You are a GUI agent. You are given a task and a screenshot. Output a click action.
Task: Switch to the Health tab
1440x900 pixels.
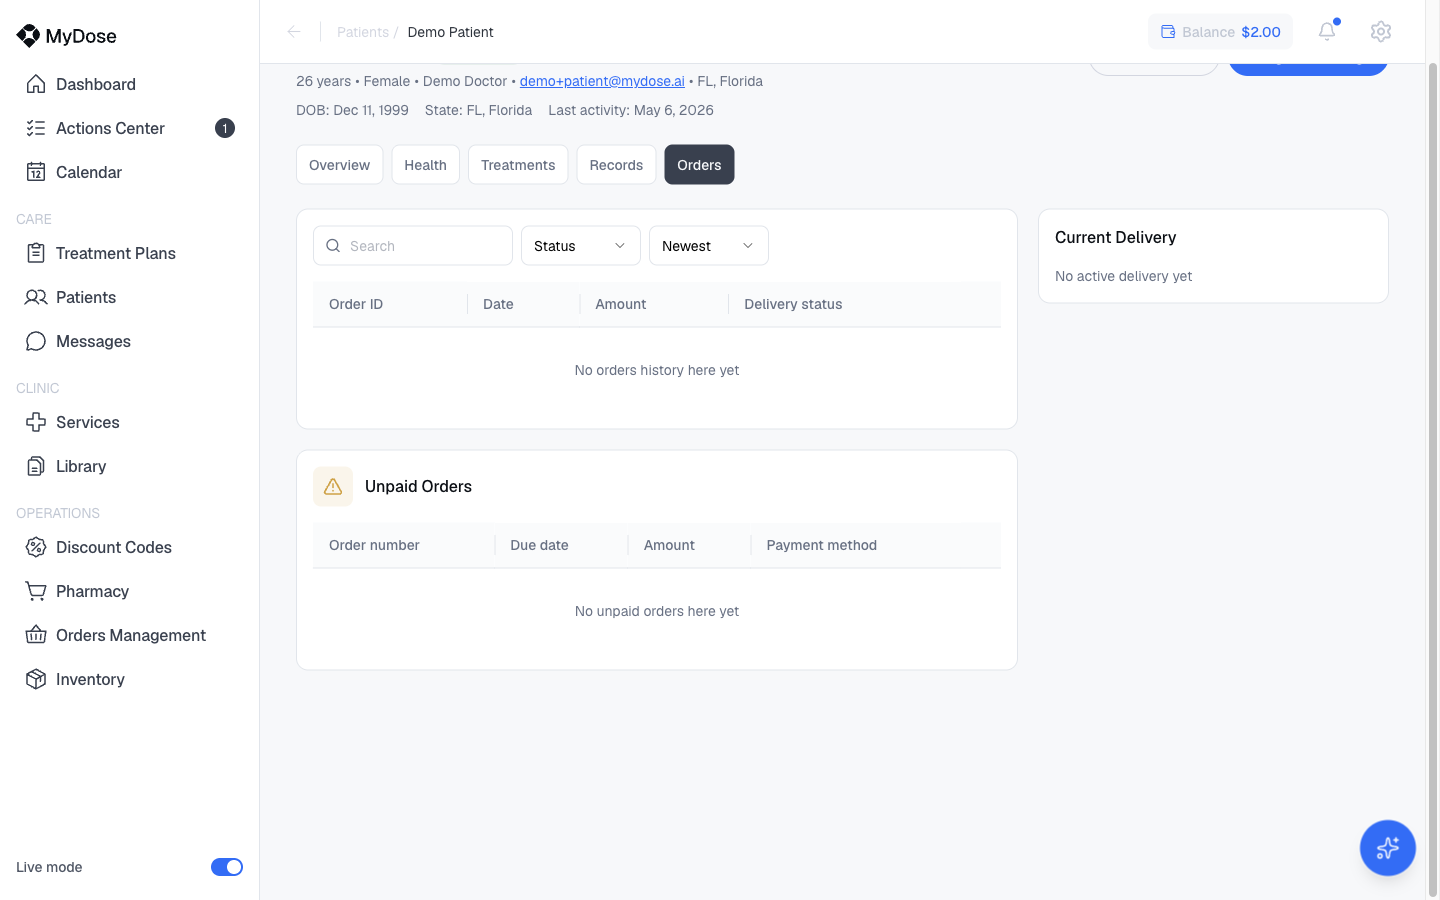(x=426, y=165)
